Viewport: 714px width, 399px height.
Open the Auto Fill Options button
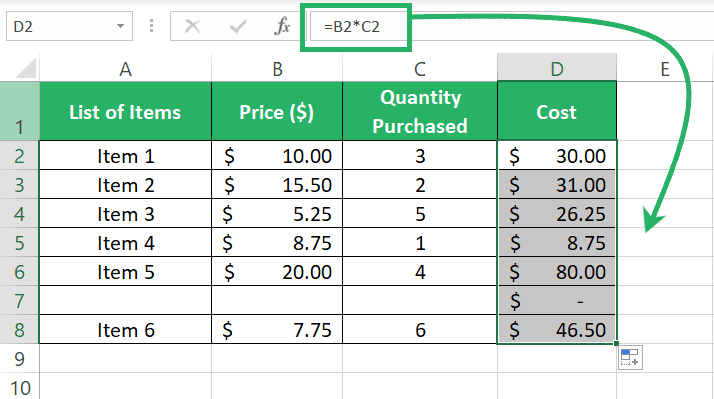click(630, 358)
